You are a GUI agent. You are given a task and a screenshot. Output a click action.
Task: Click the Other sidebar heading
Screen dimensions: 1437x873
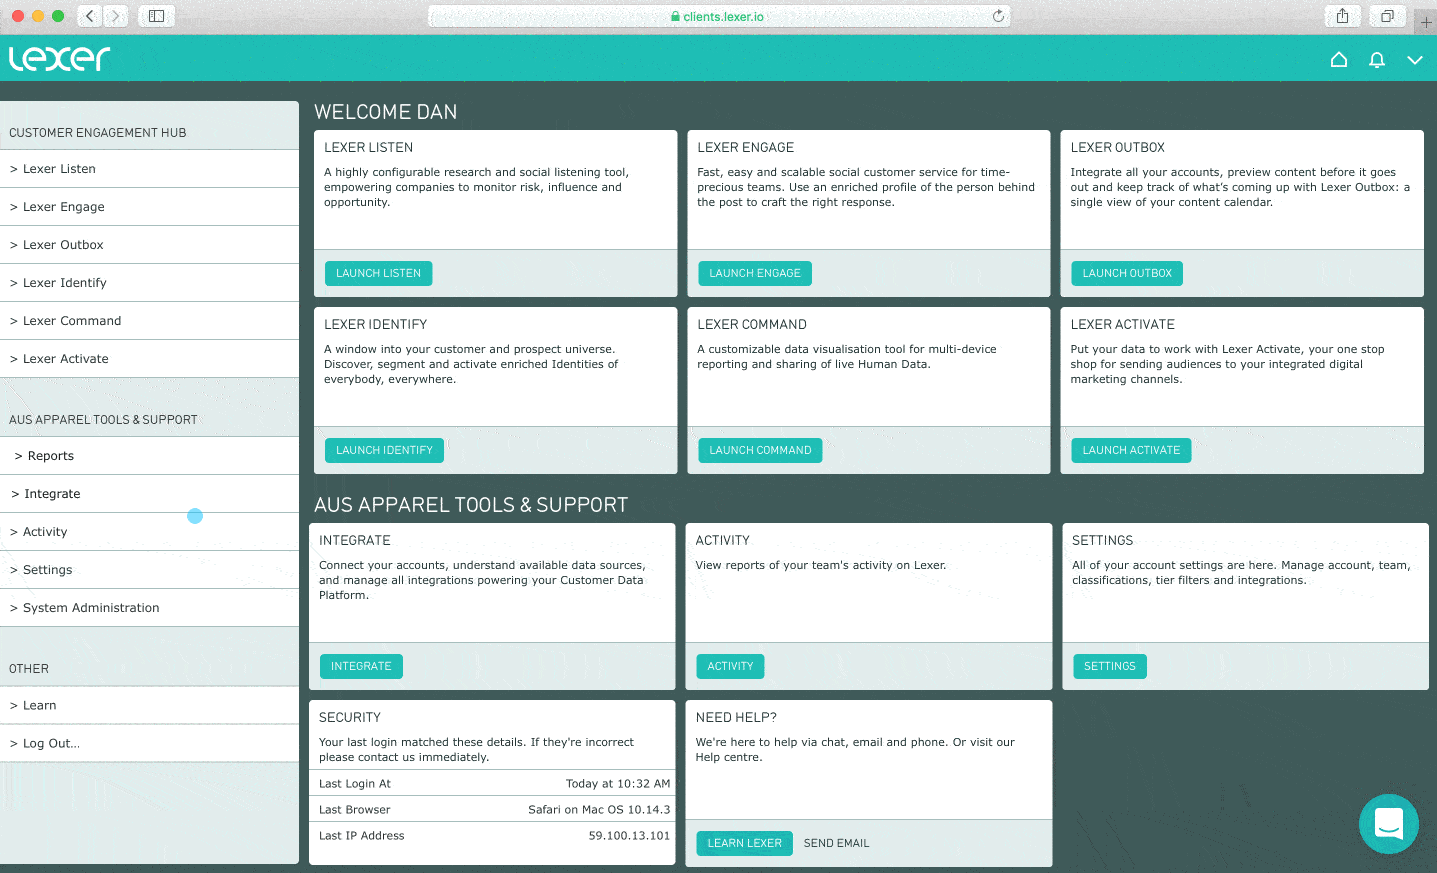point(29,669)
